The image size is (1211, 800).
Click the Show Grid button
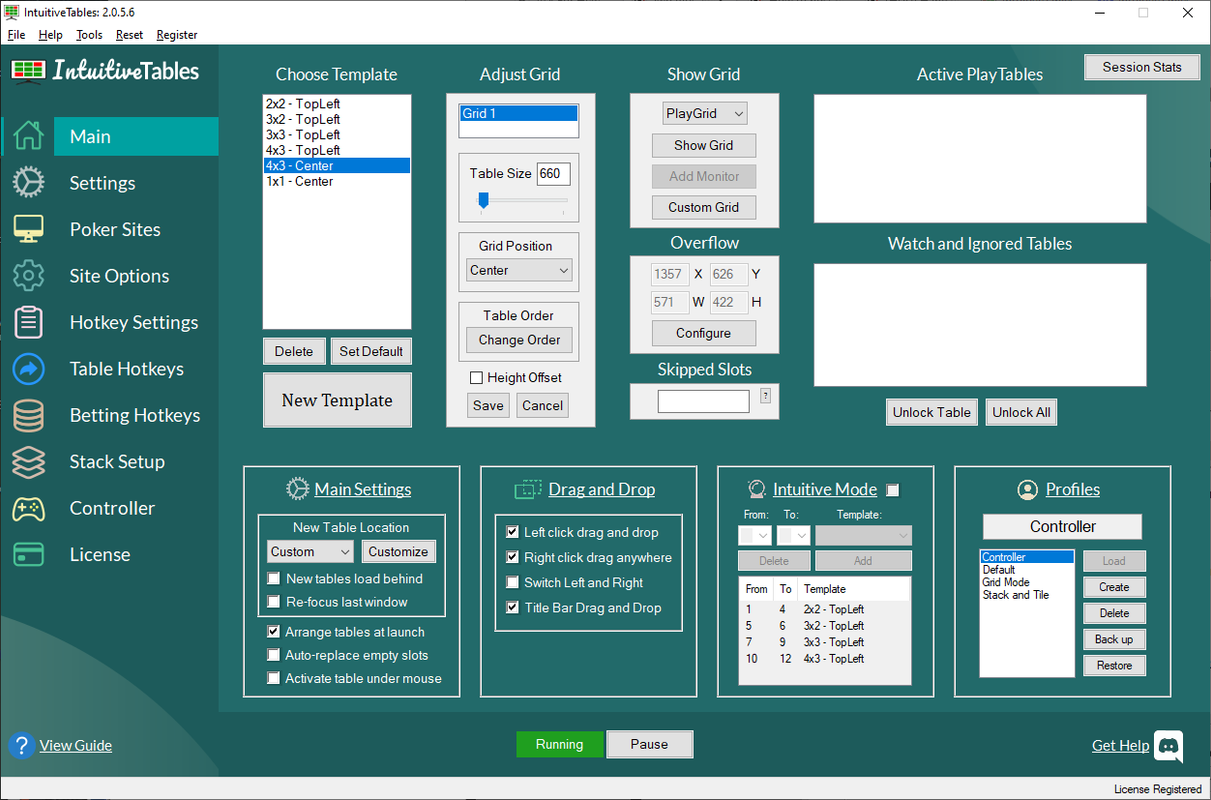coord(704,145)
